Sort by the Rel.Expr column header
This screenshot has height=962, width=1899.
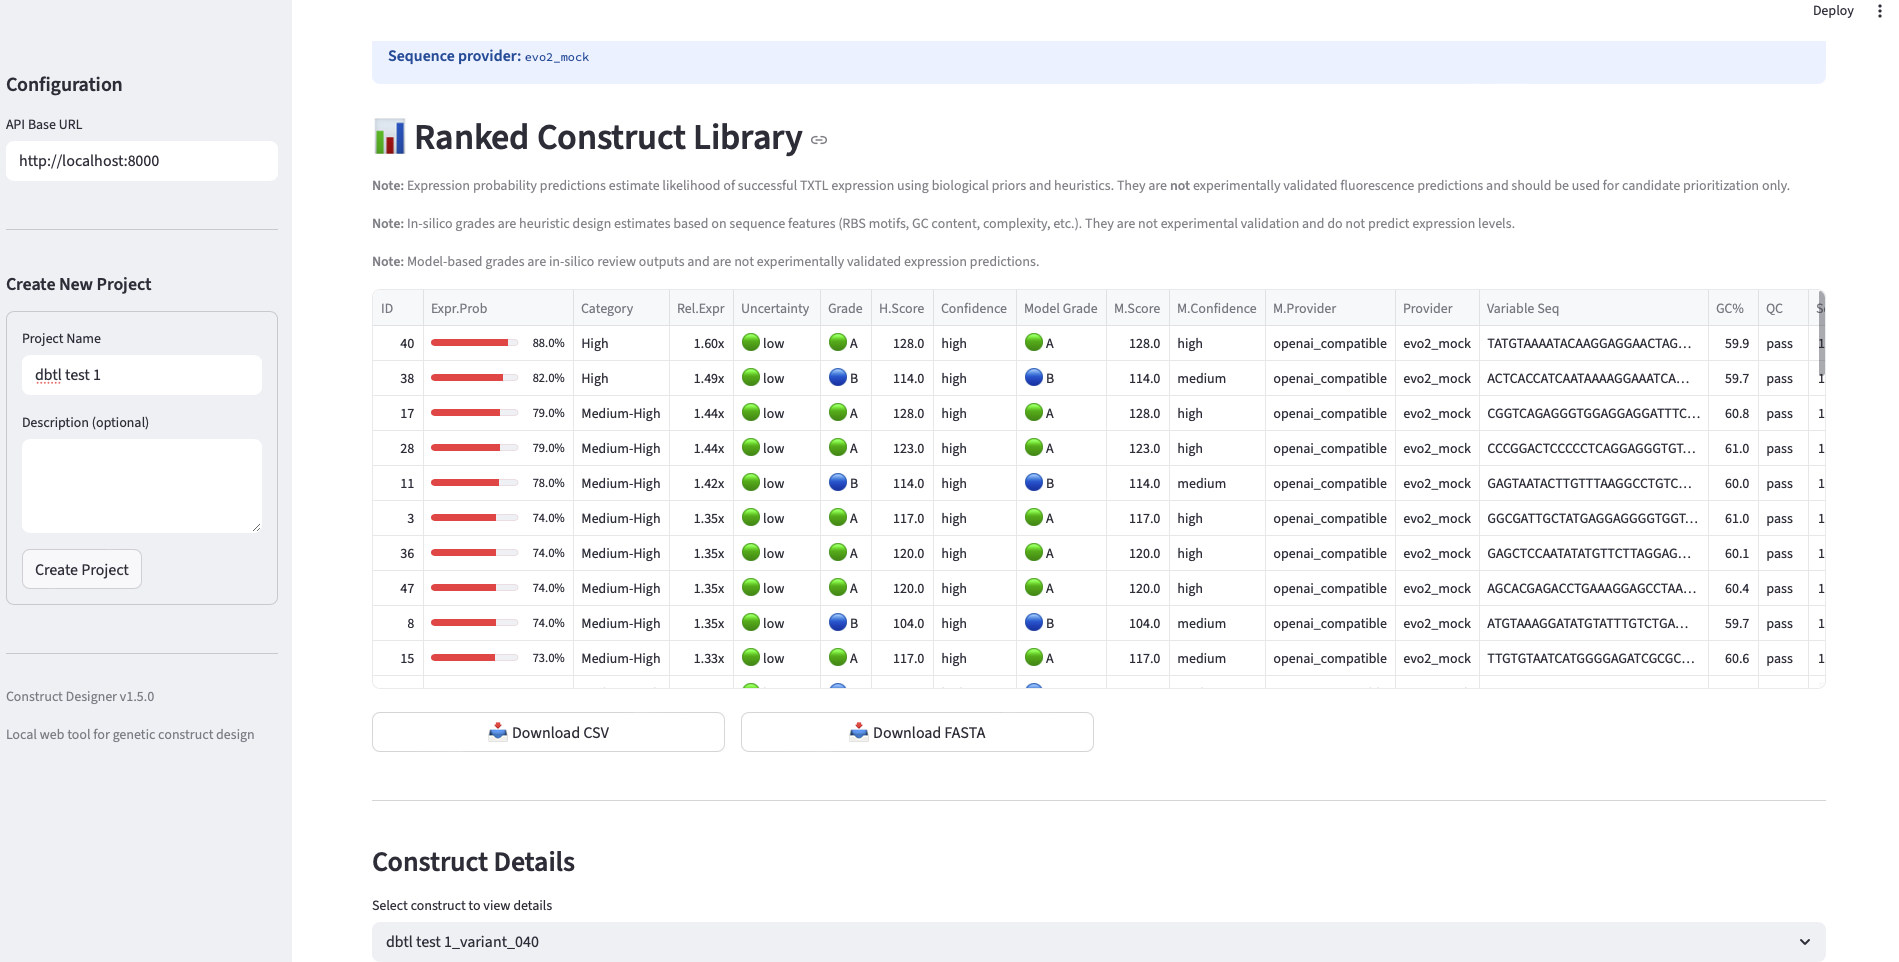pyautogui.click(x=701, y=308)
